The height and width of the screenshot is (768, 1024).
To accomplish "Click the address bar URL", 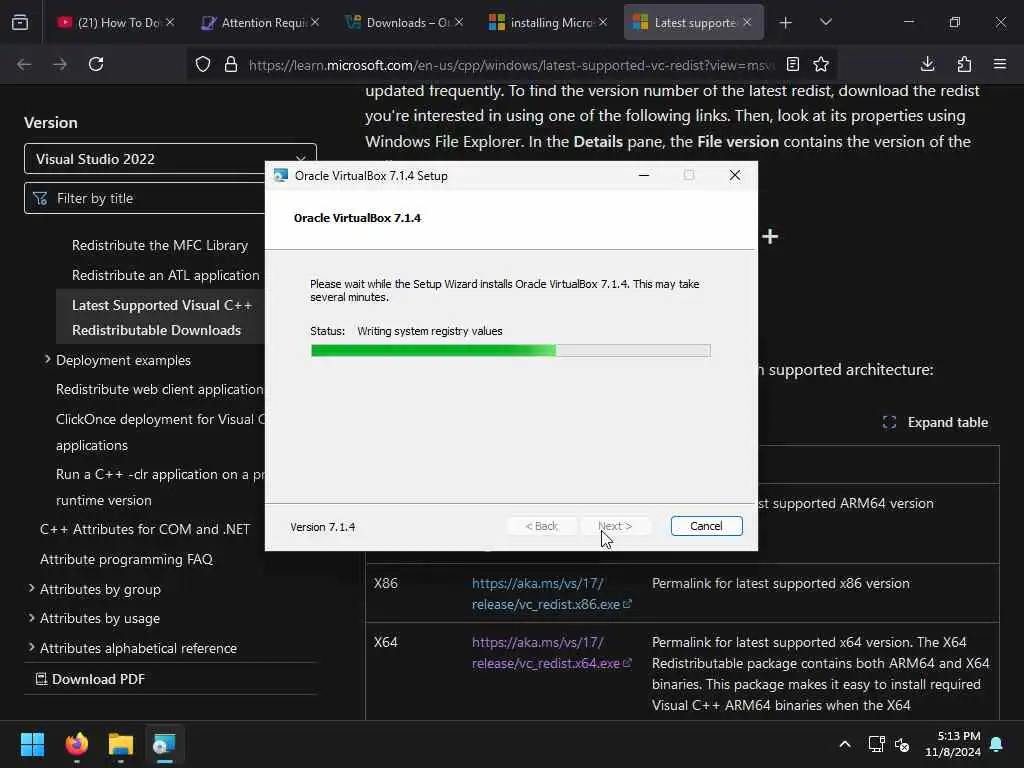I will tap(511, 65).
